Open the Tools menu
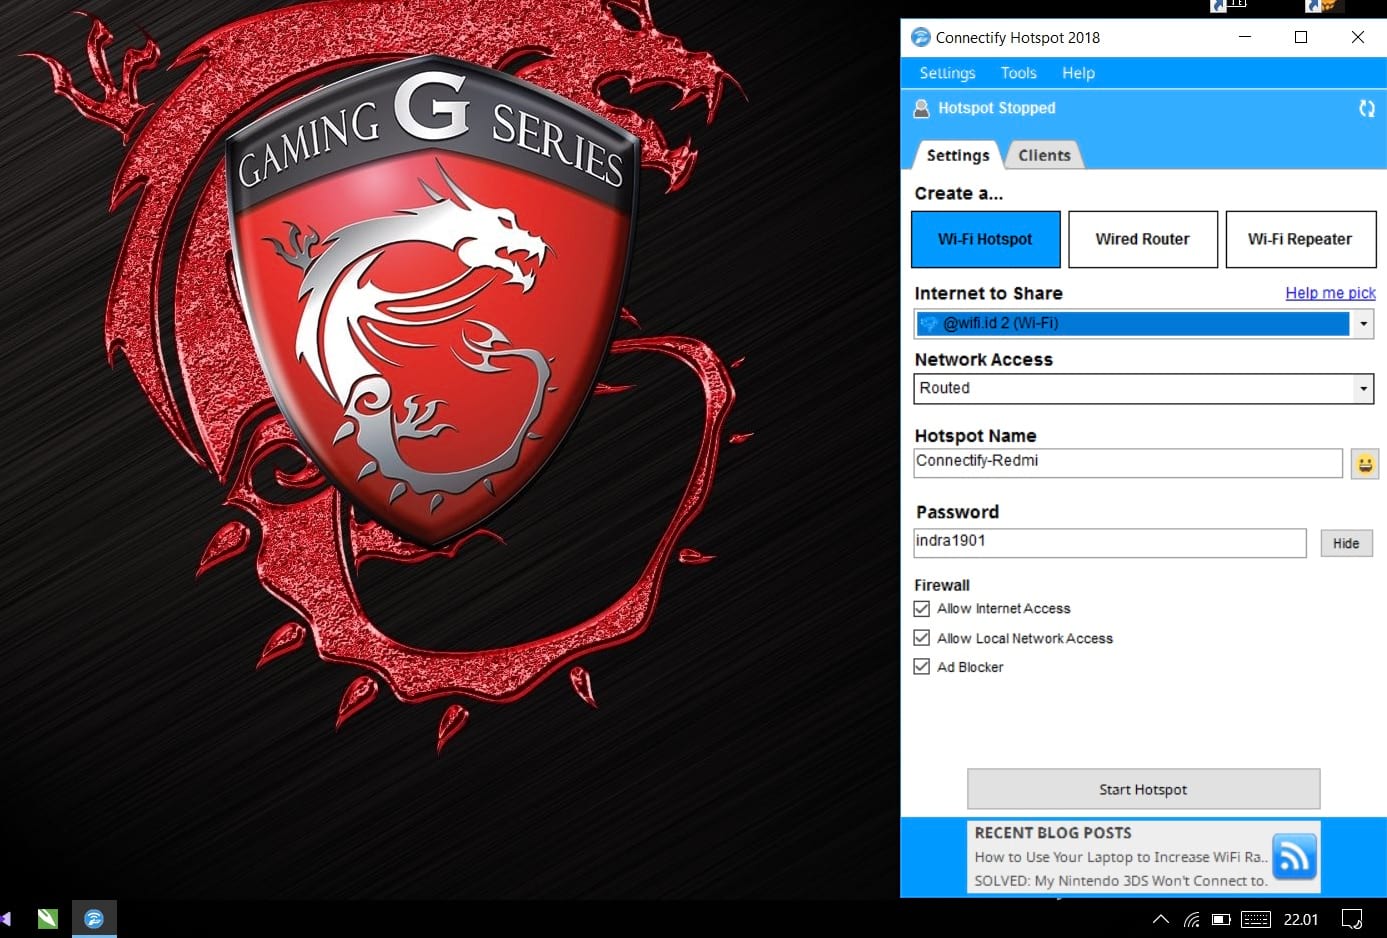1387x938 pixels. click(x=1018, y=73)
